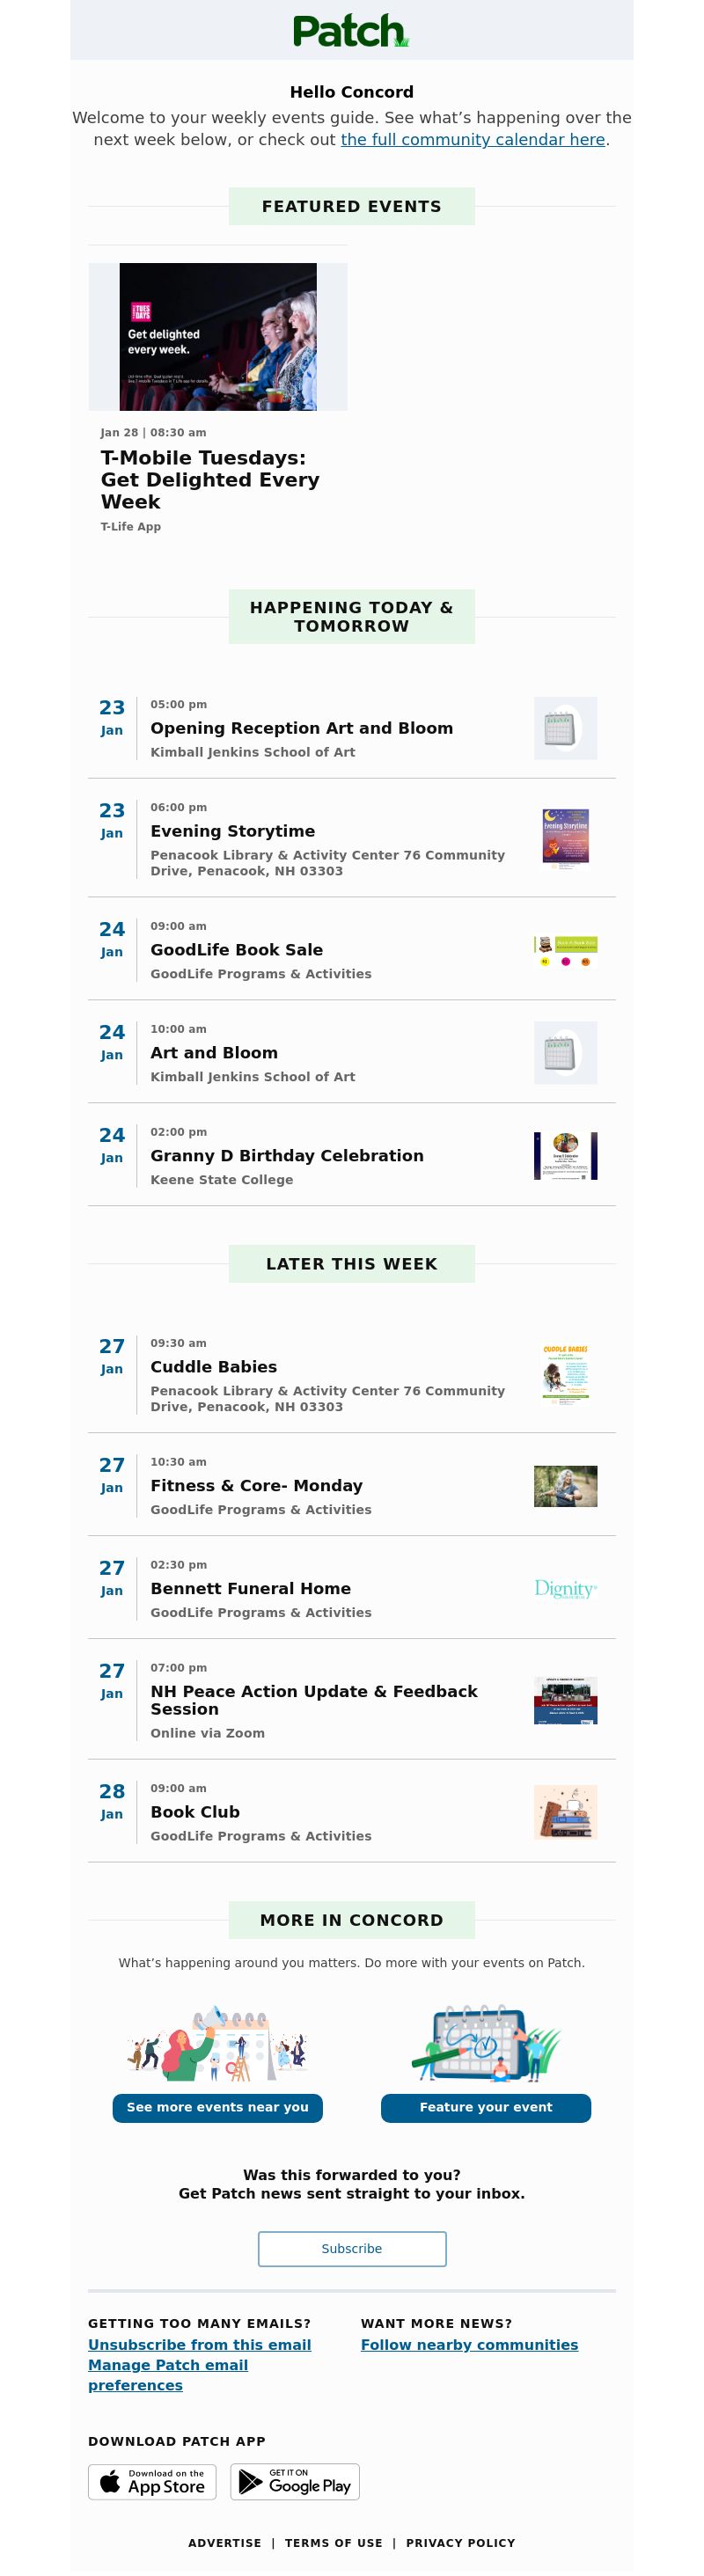
Task: Click the Patch logo in the header
Action: coord(351,31)
